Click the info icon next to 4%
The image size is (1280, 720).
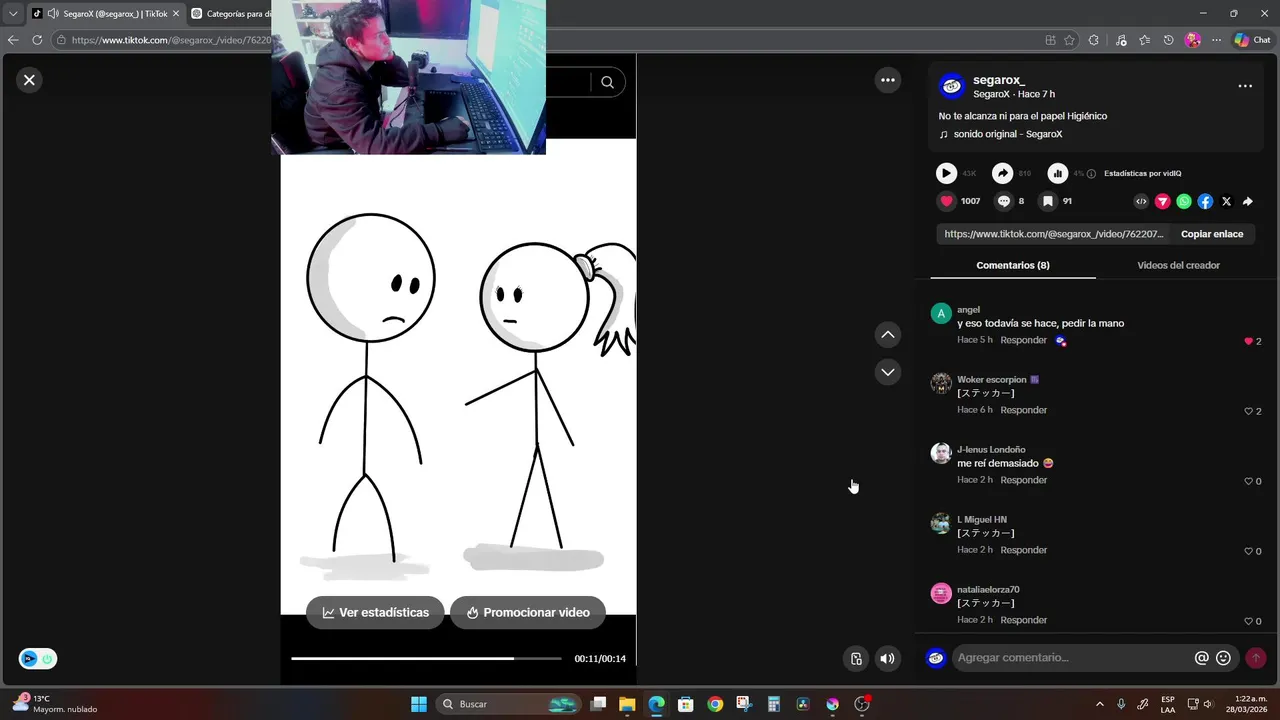point(1091,173)
